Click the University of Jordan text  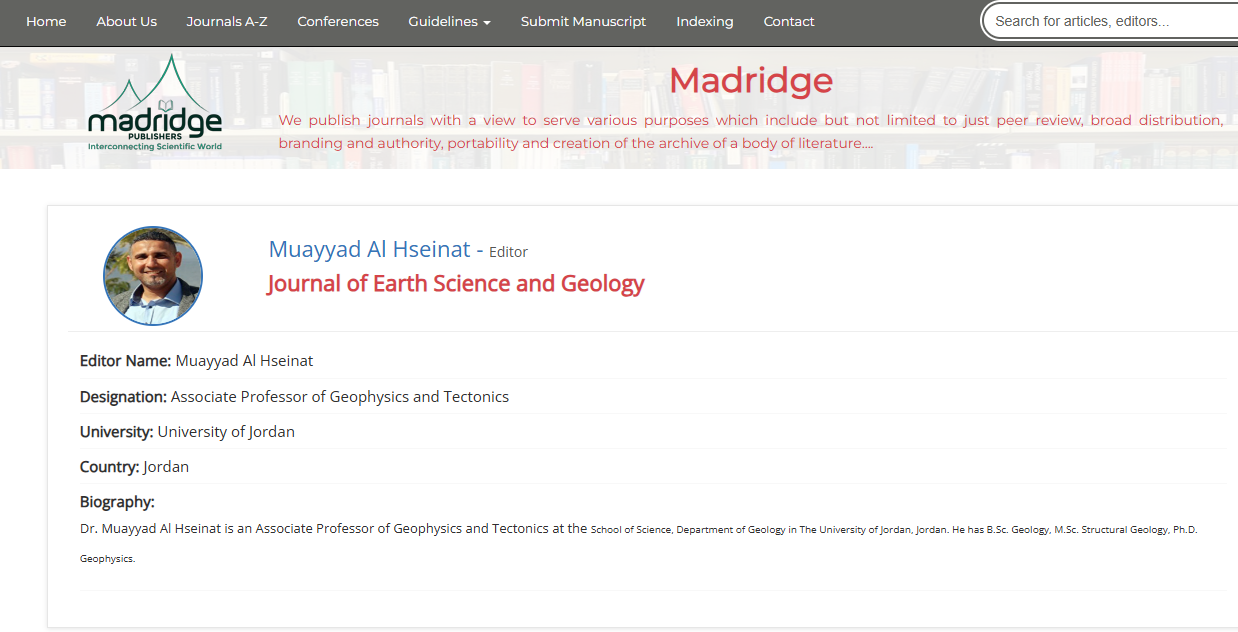coord(226,432)
